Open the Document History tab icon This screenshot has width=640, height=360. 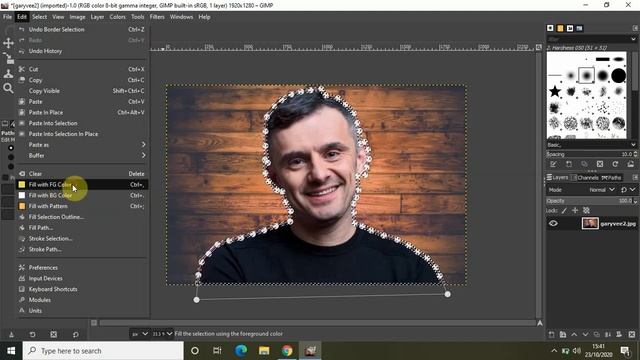580,28
